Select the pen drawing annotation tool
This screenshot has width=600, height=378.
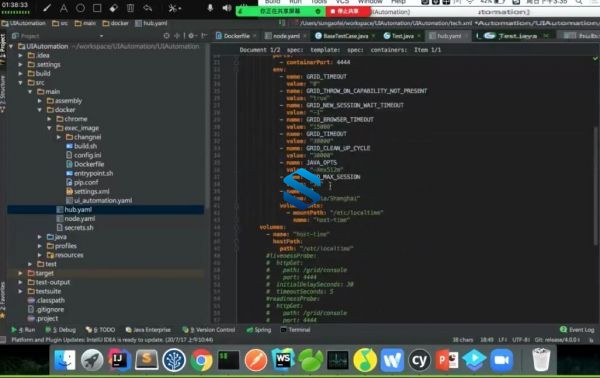coord(47,8)
